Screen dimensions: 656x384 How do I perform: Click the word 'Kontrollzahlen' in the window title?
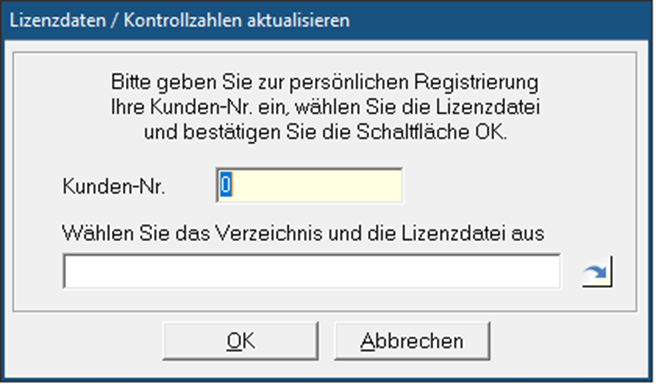pos(182,20)
